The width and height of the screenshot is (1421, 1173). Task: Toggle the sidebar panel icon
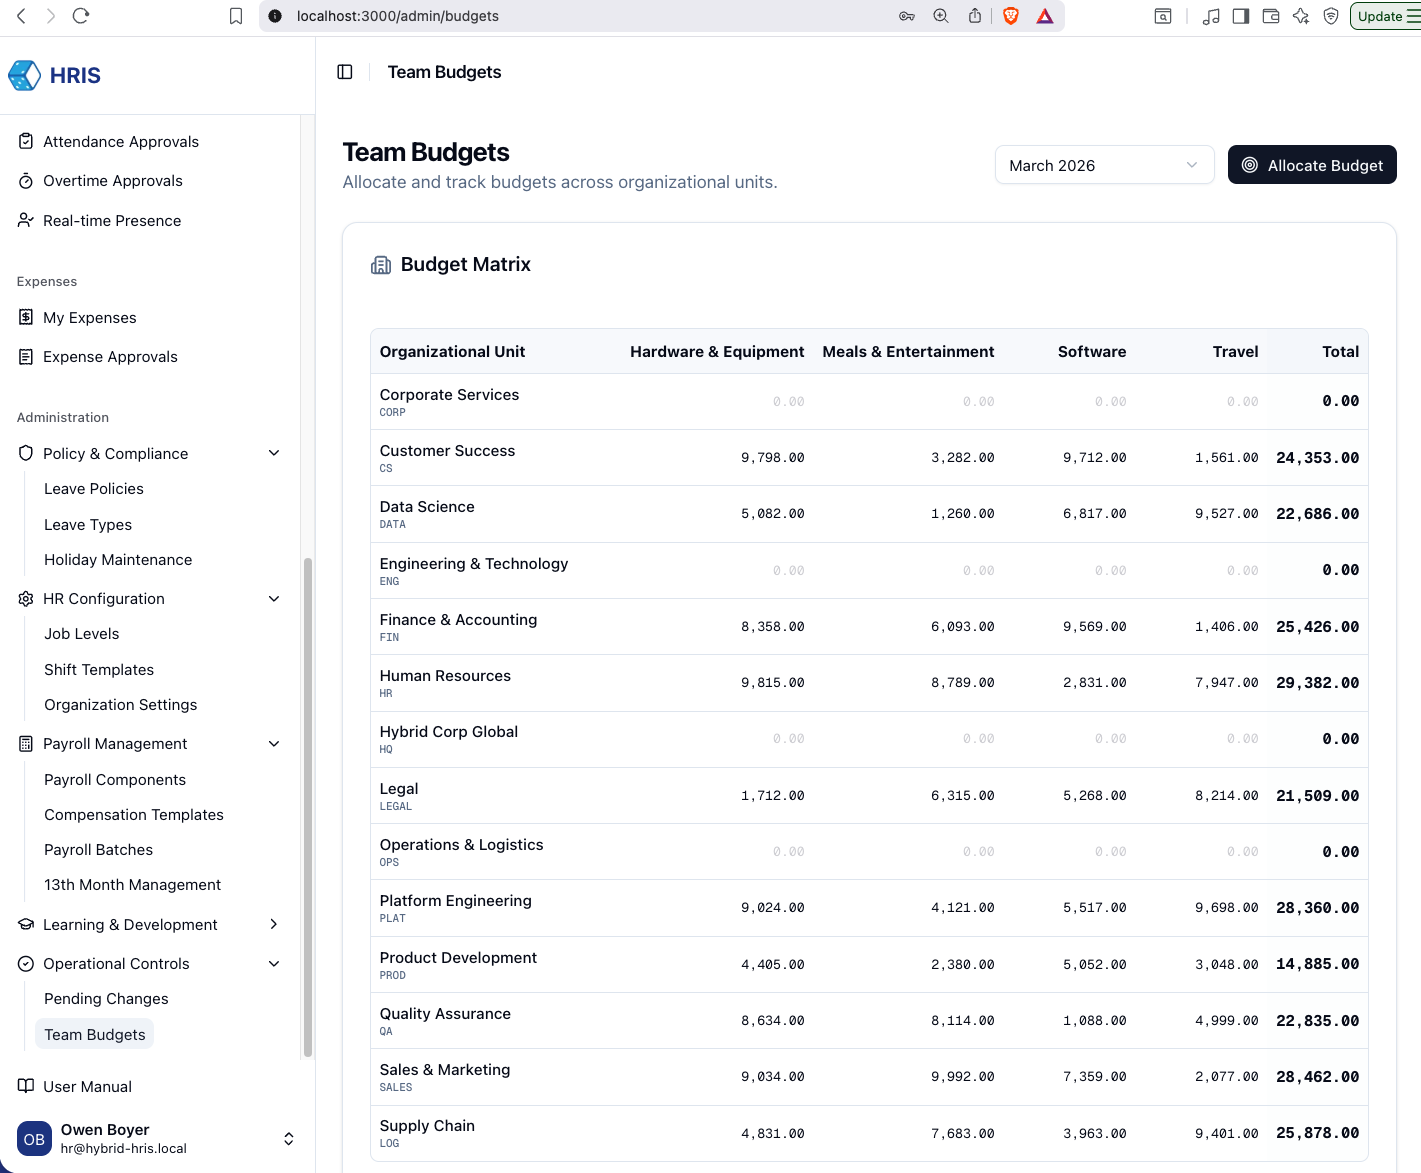(x=345, y=72)
